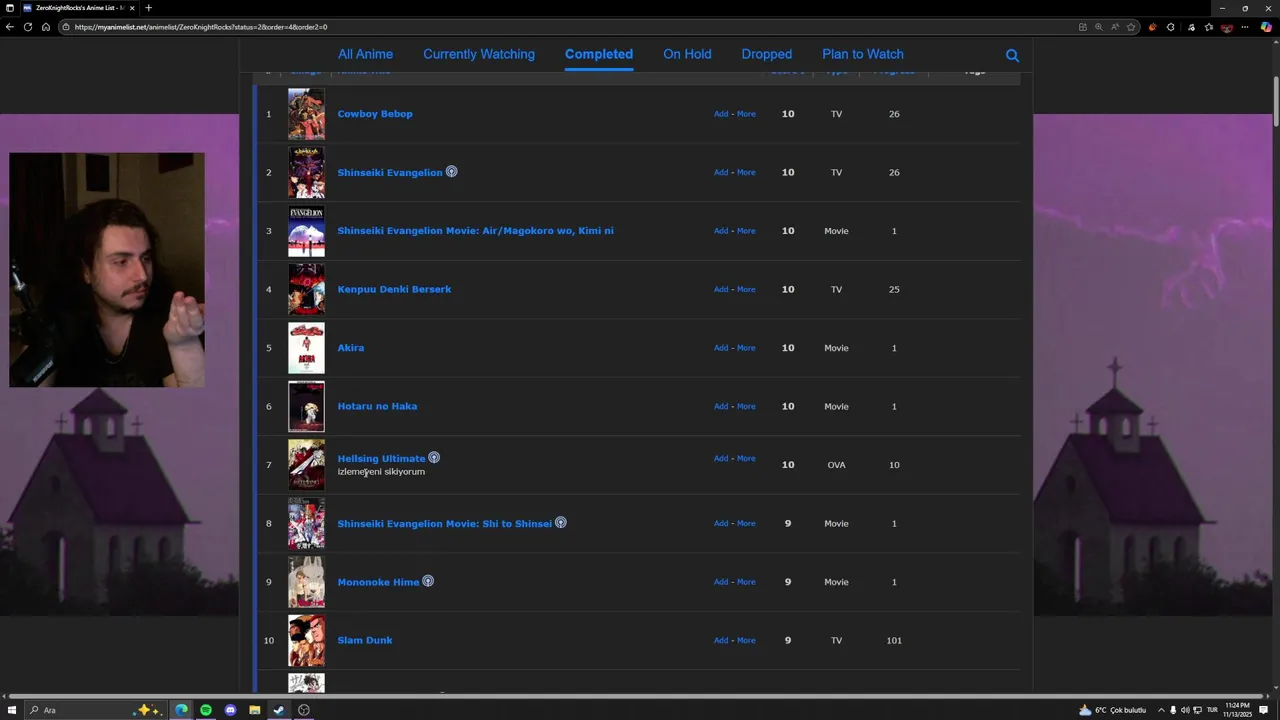Open a new browser tab with the plus button
This screenshot has width=1280, height=720.
click(x=148, y=8)
